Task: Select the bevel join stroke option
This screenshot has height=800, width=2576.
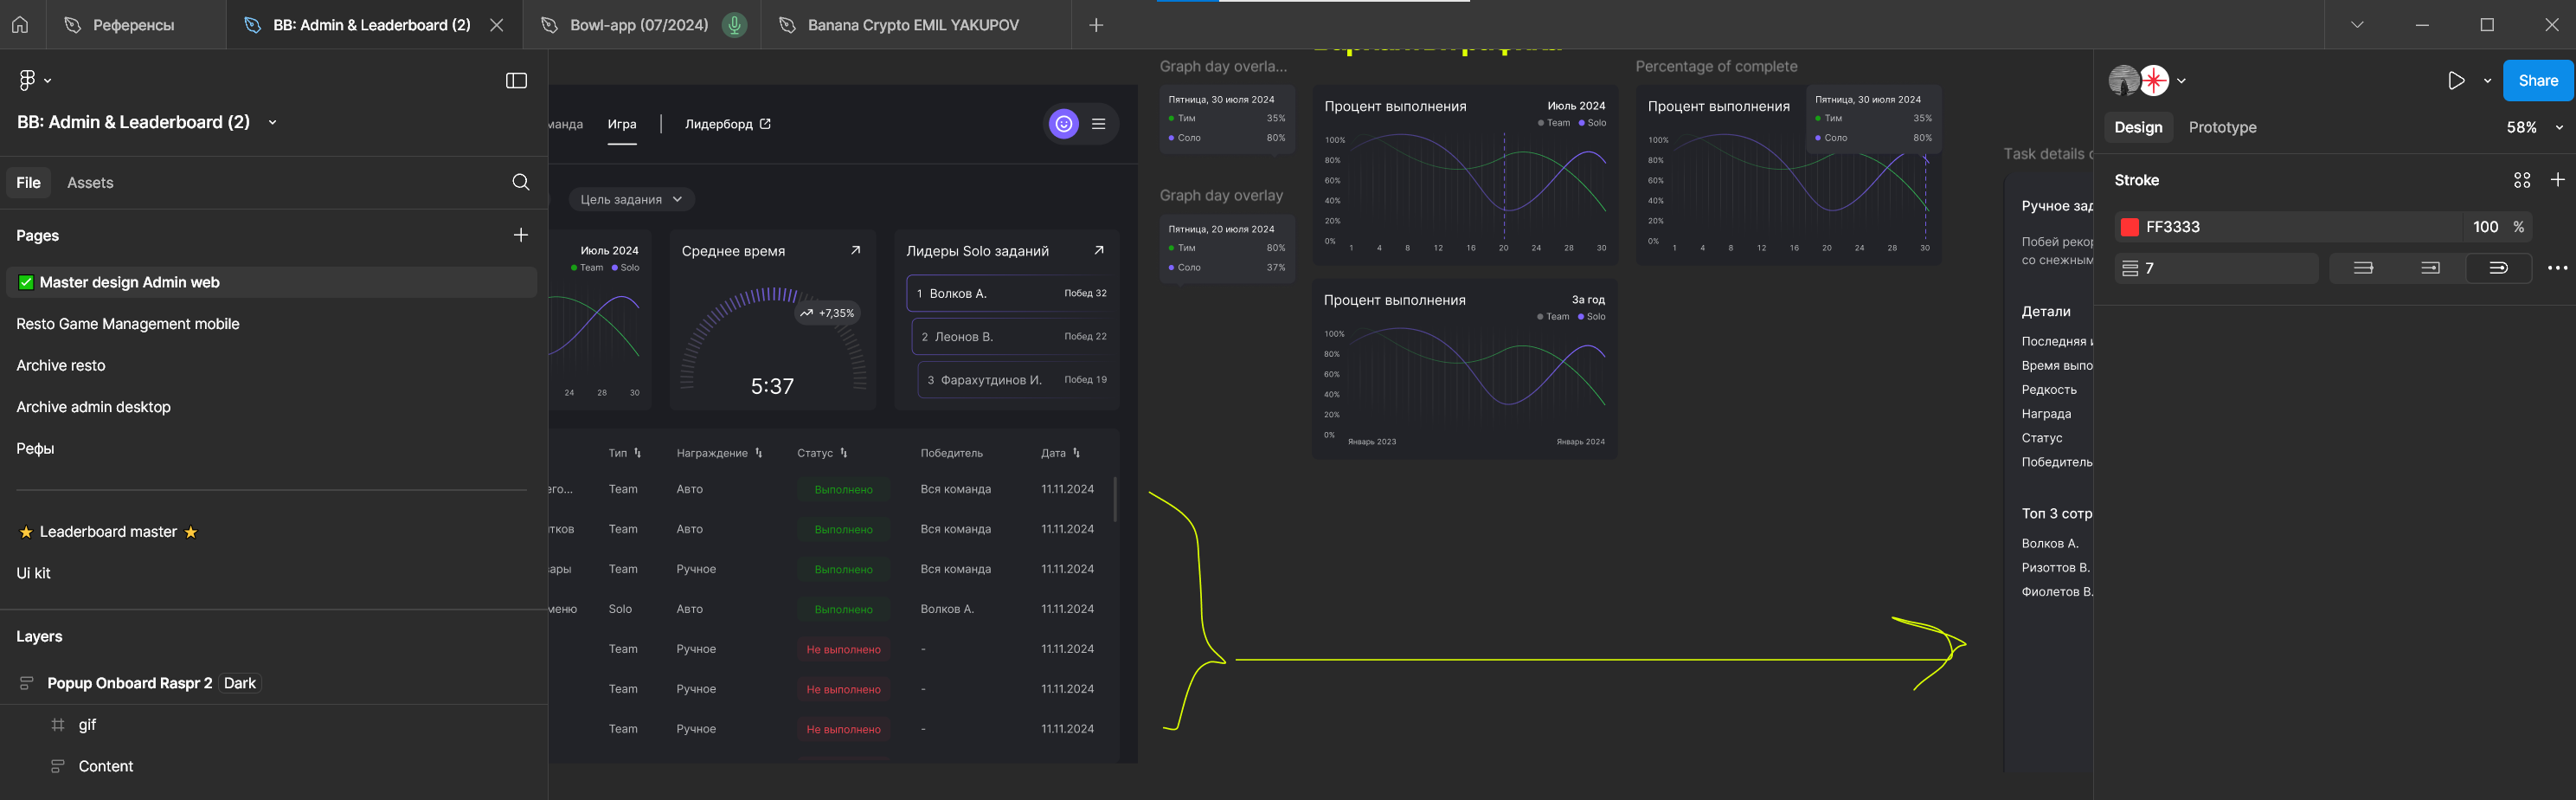Action: click(x=2430, y=268)
